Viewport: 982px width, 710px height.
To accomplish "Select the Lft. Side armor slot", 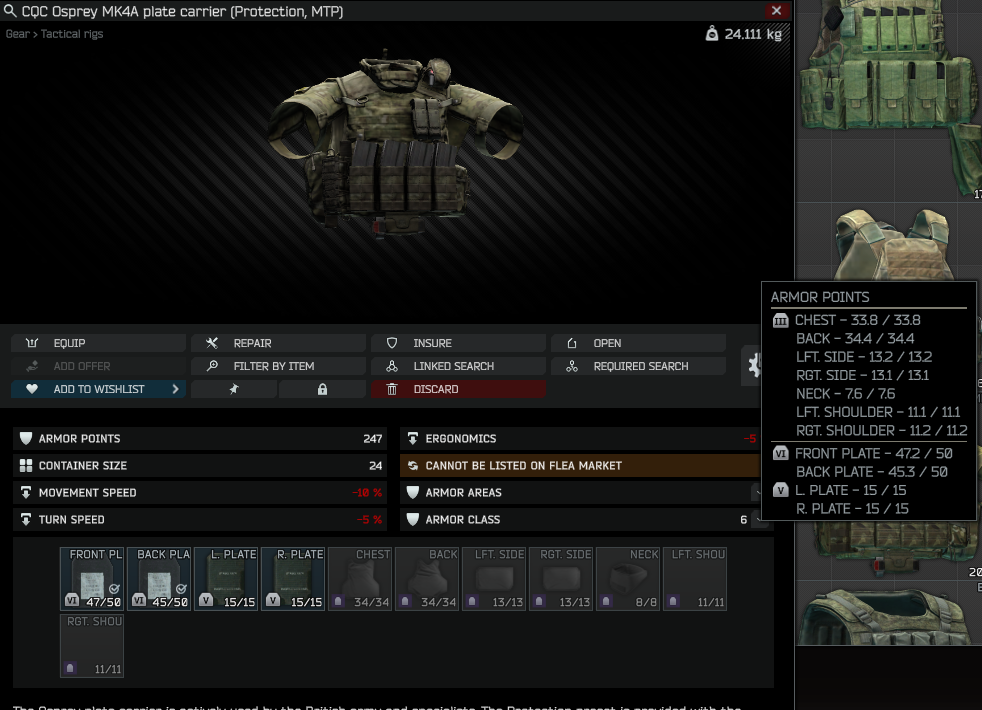I will point(494,579).
